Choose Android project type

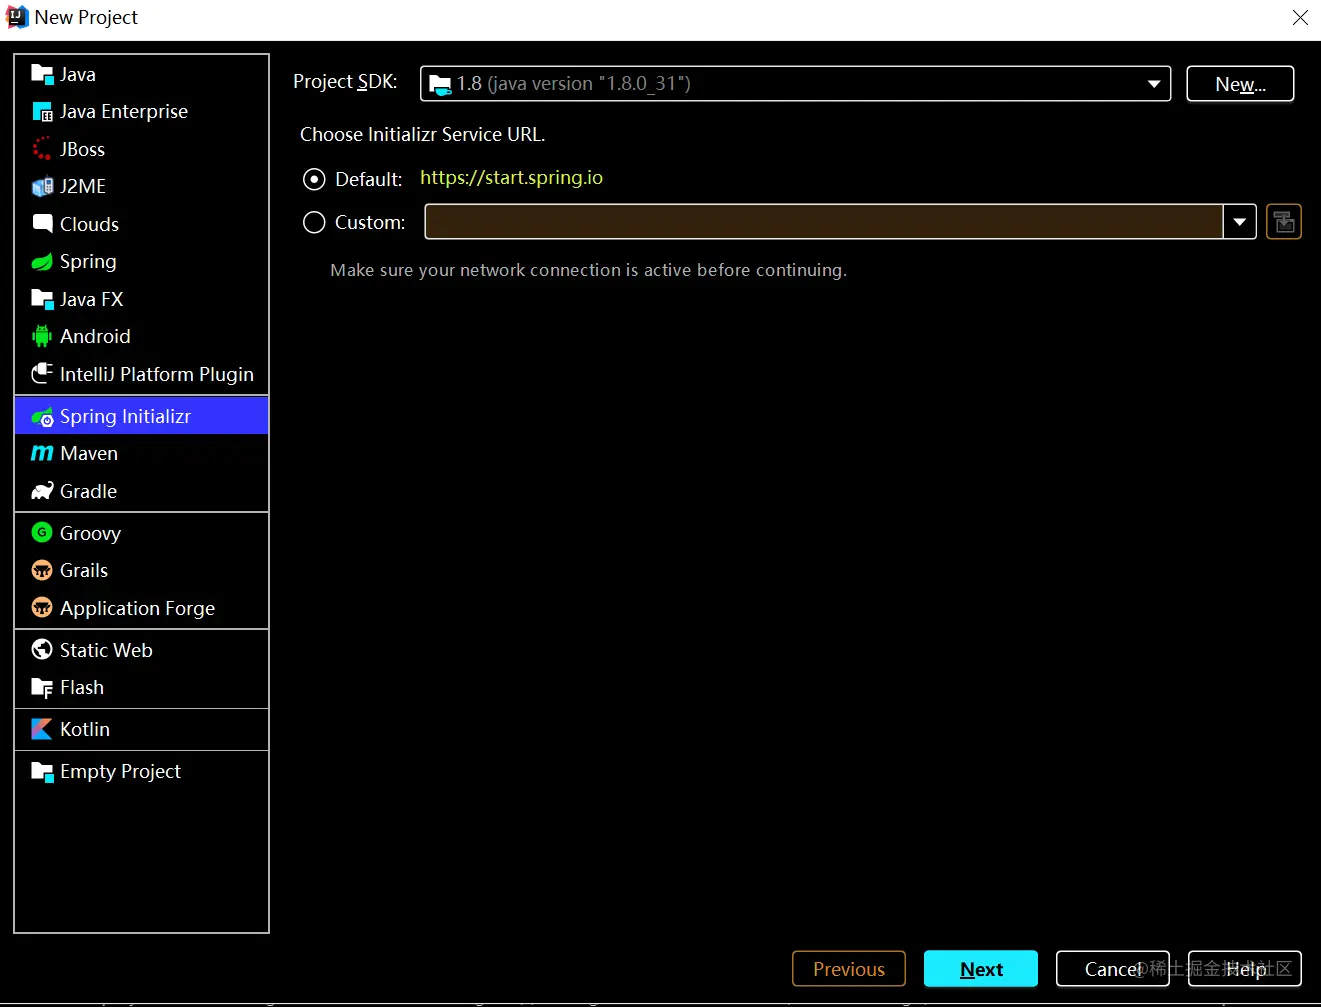(142, 336)
